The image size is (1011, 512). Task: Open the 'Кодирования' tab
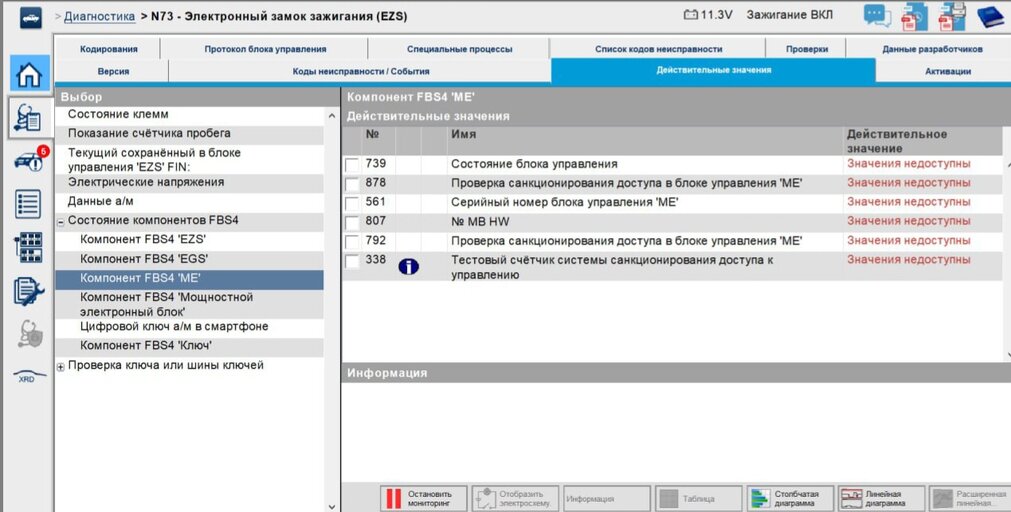108,49
